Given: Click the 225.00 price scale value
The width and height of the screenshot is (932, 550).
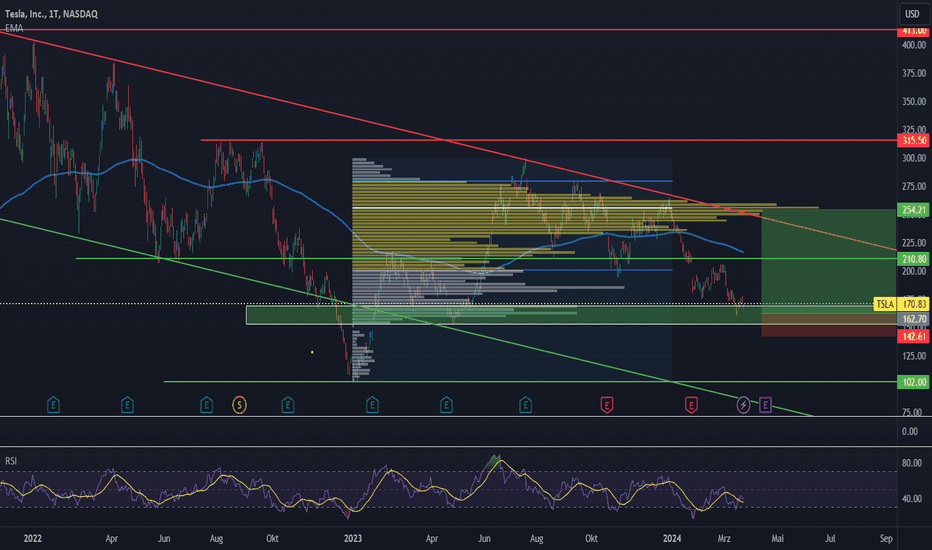Looking at the screenshot, I should tap(914, 243).
